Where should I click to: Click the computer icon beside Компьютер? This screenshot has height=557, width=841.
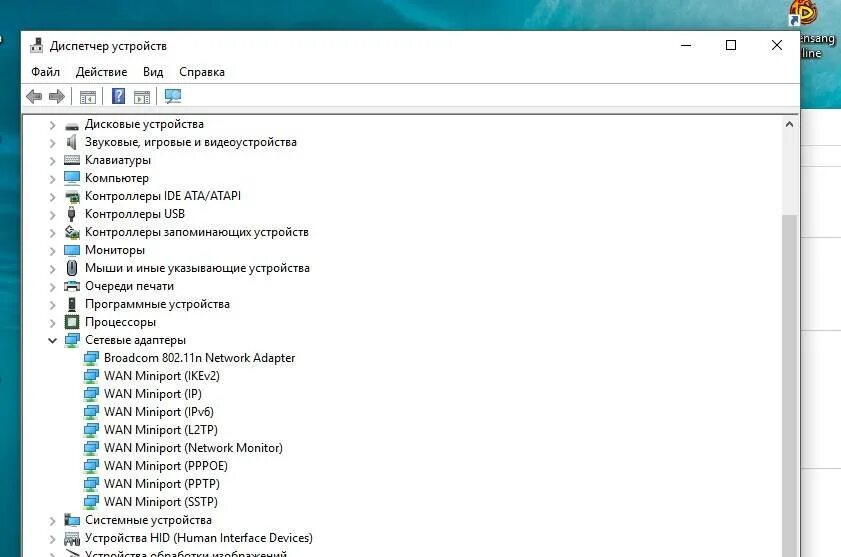click(72, 178)
